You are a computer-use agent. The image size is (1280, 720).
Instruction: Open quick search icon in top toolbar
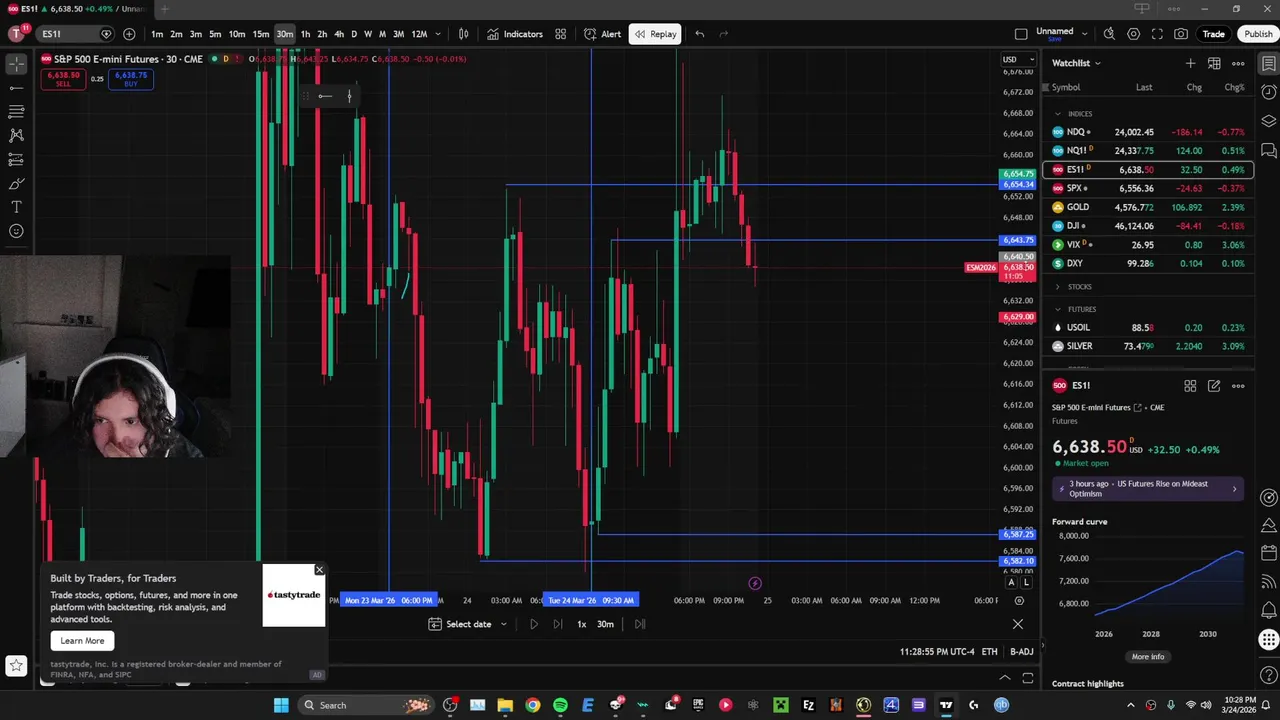[1109, 34]
